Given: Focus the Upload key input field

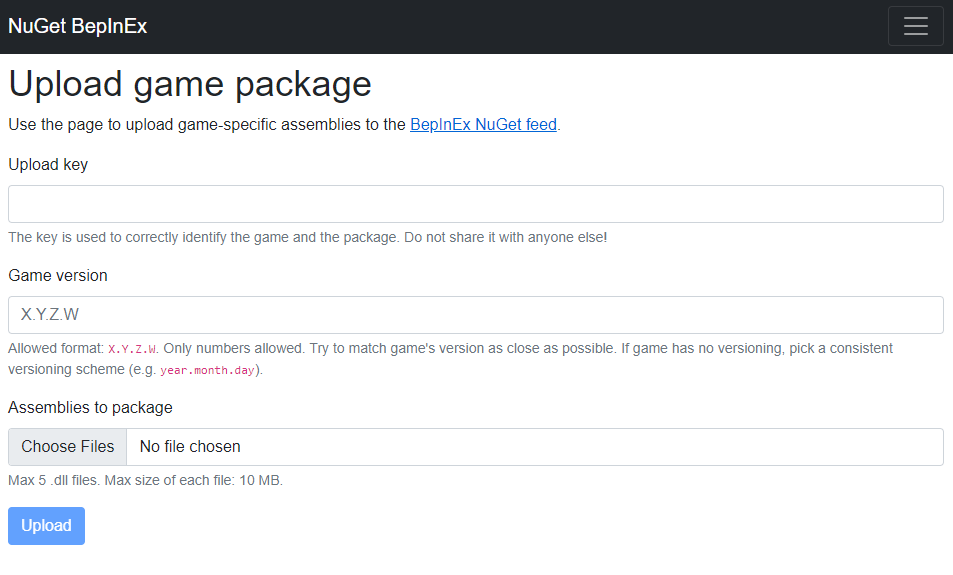Looking at the screenshot, I should pos(476,204).
